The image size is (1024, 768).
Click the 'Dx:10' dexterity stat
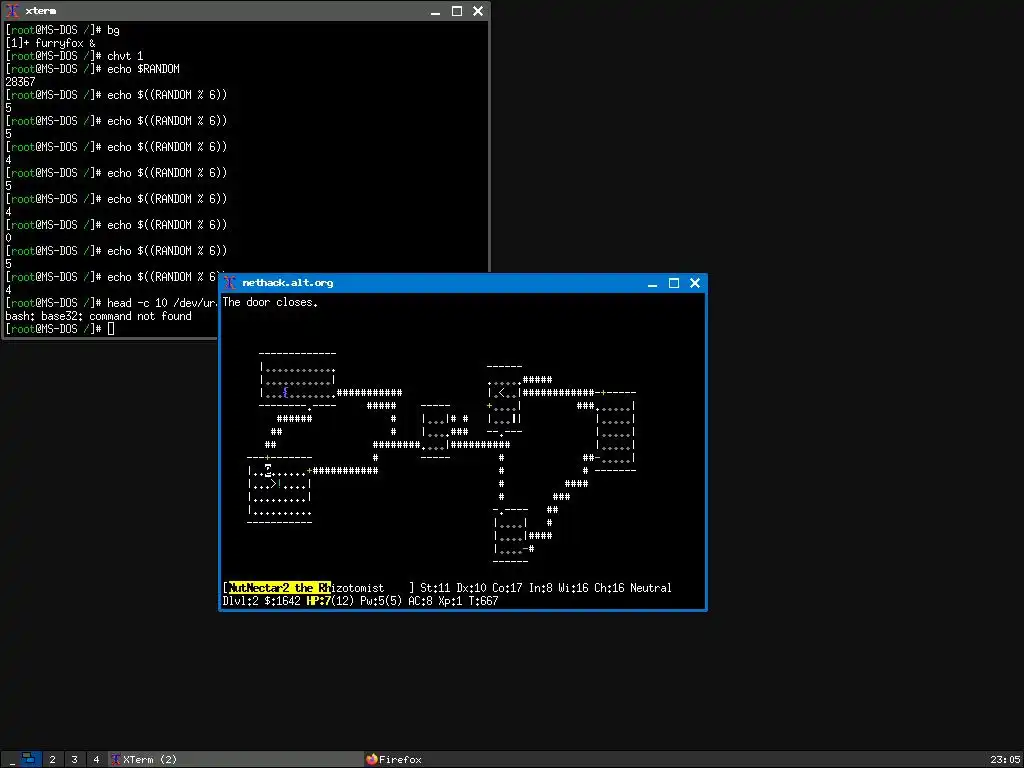471,588
